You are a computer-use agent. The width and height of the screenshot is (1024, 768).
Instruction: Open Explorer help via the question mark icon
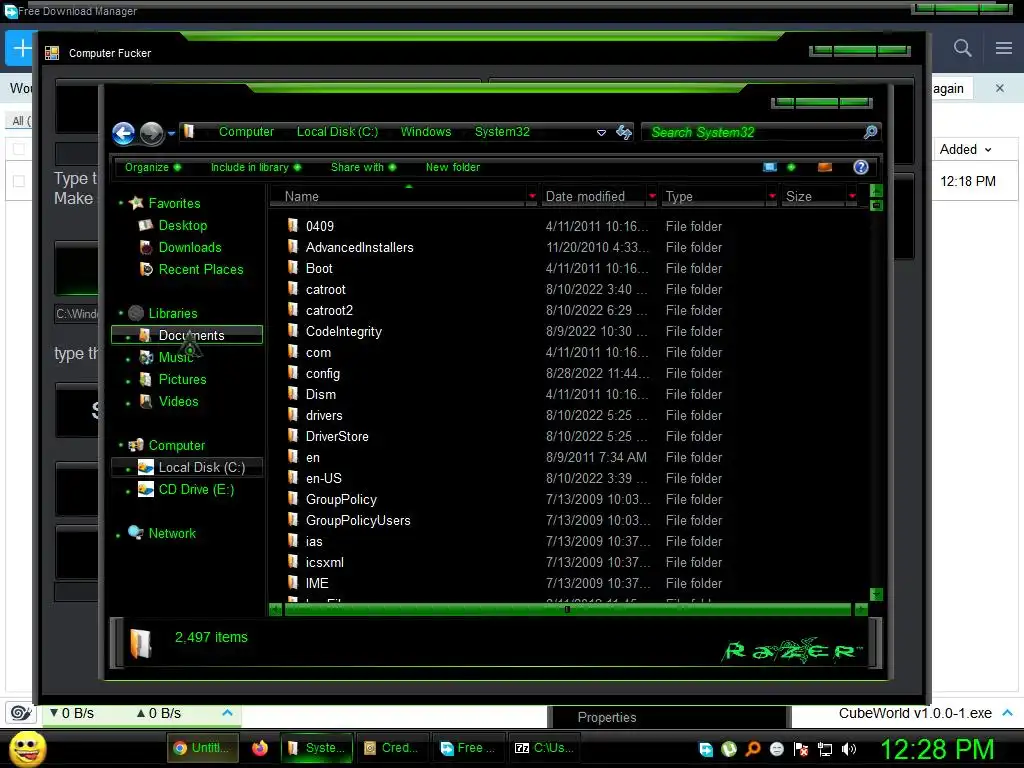click(861, 167)
